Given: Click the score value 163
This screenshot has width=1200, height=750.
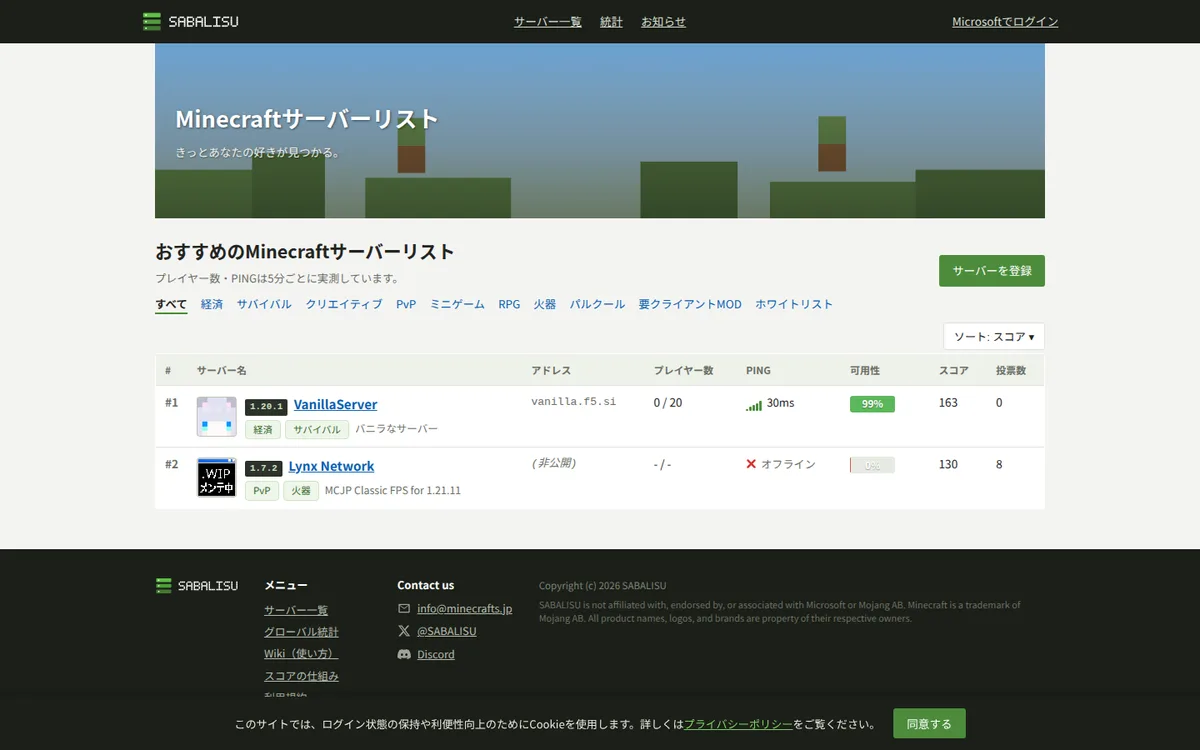Looking at the screenshot, I should pyautogui.click(x=948, y=403).
